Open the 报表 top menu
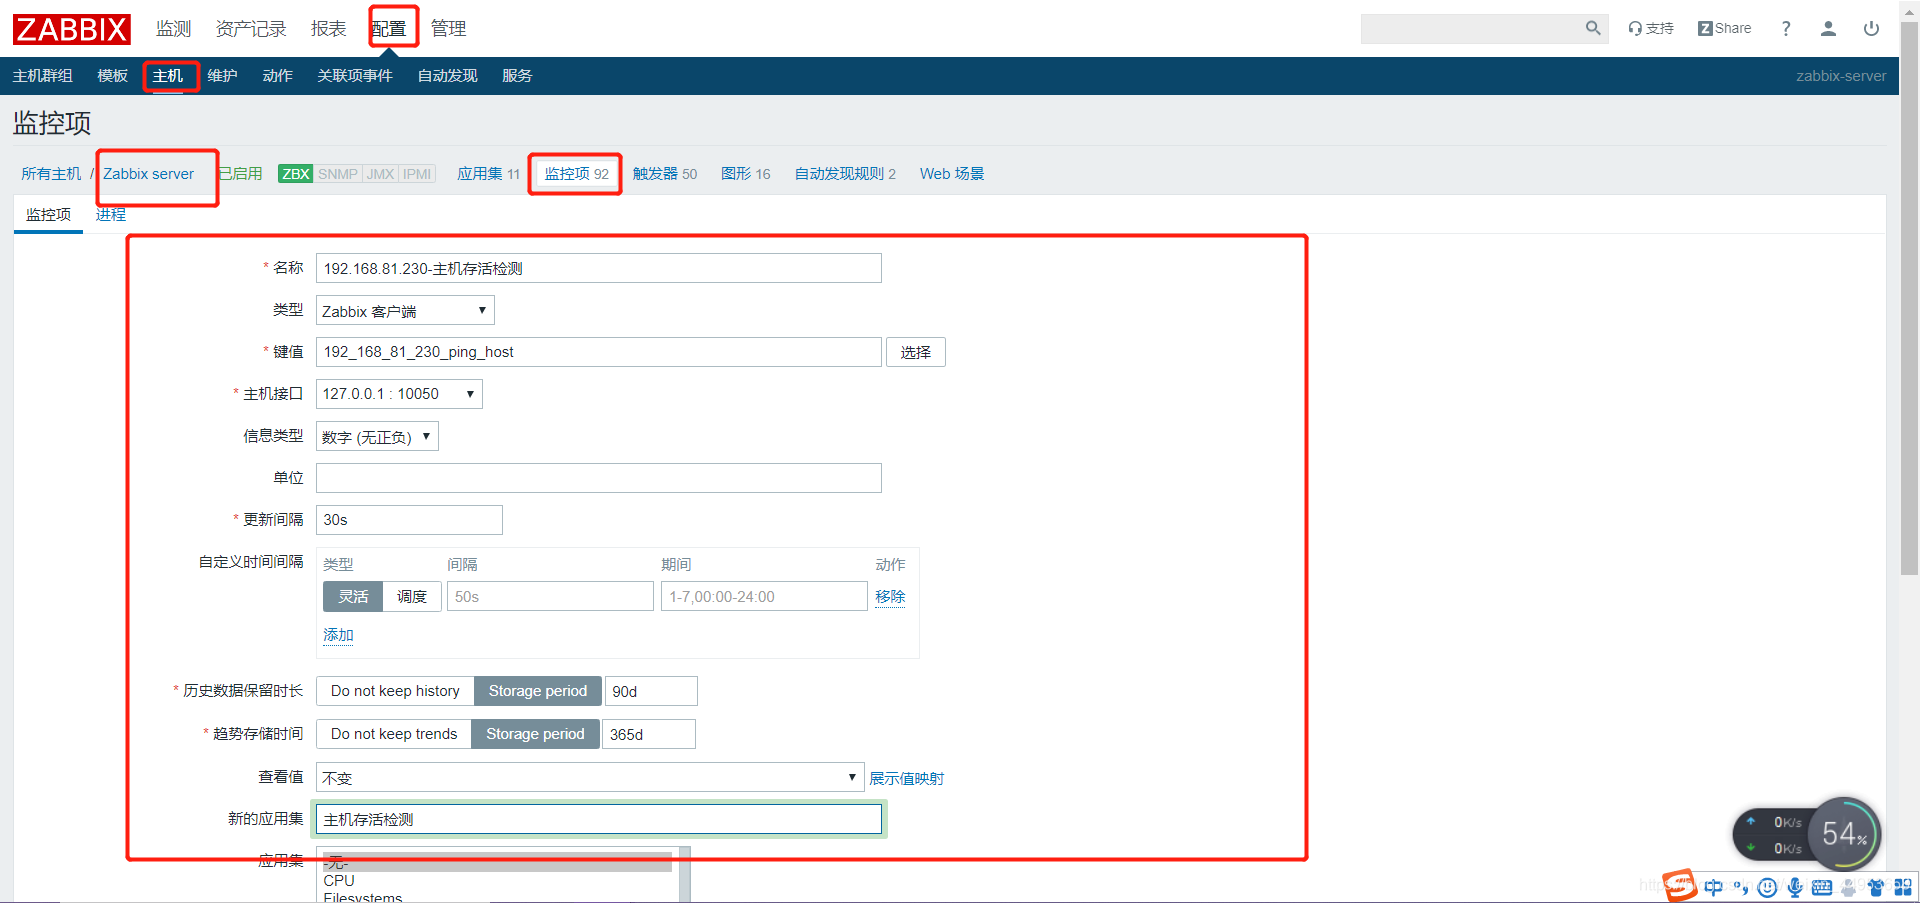The height and width of the screenshot is (903, 1920). tap(328, 29)
